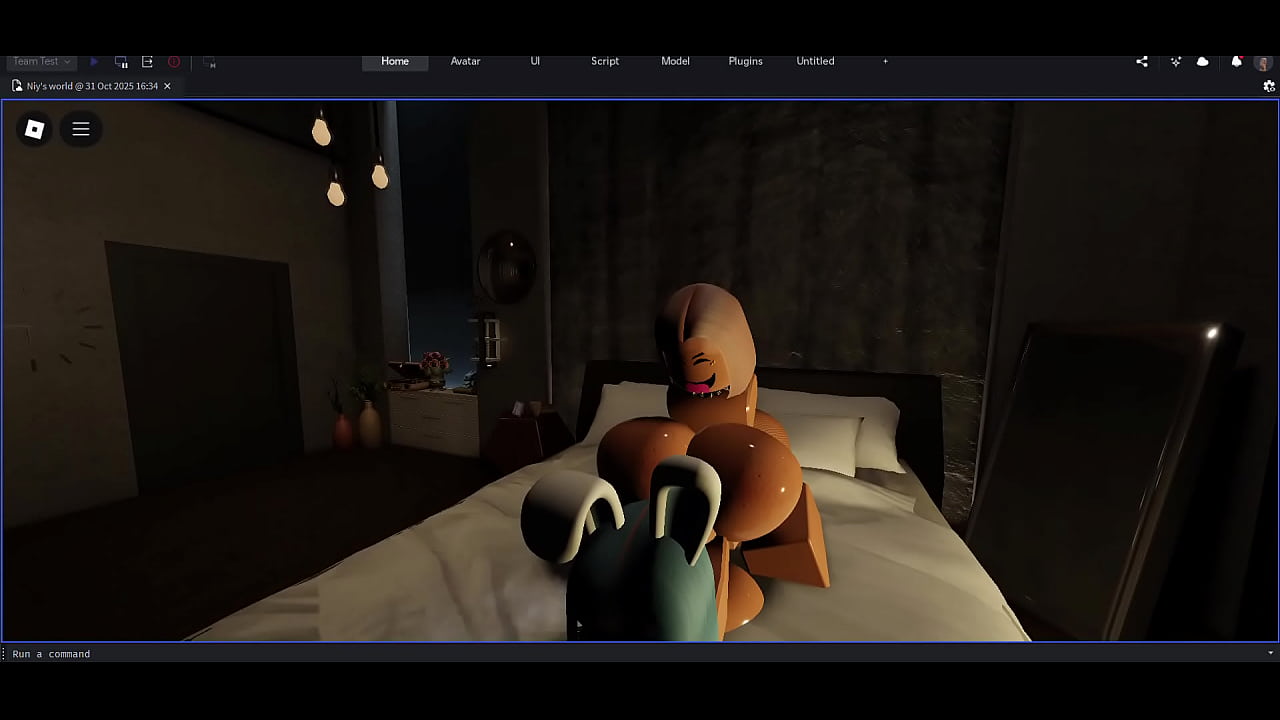The height and width of the screenshot is (720, 1280).
Task: Open the user profile avatar
Action: click(1263, 62)
